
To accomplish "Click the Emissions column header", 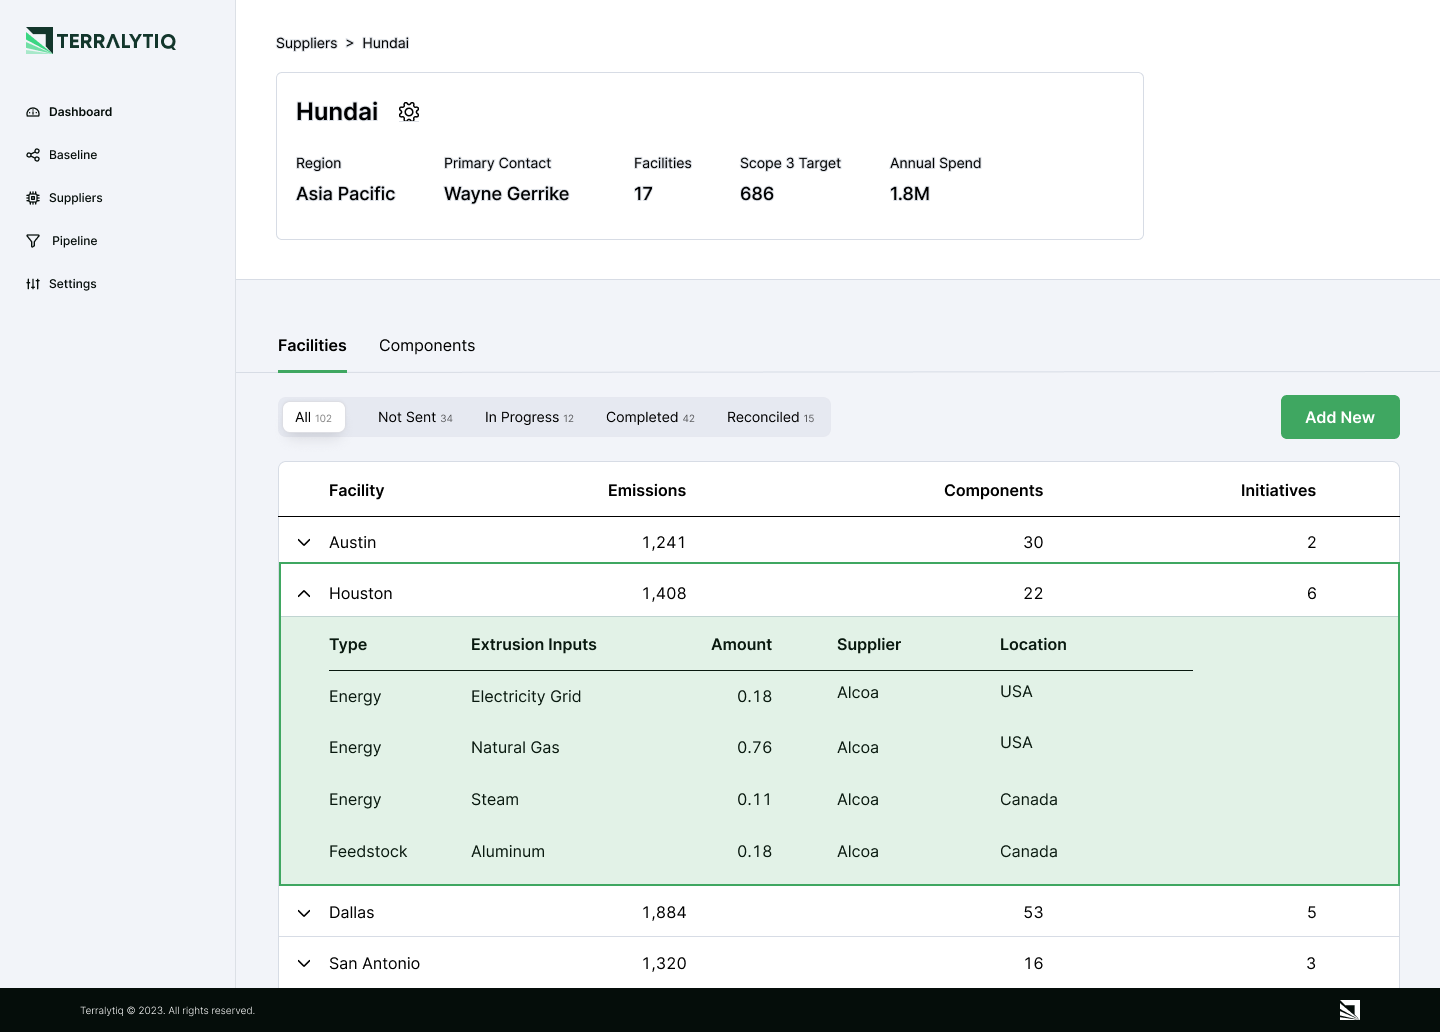I will pos(647,490).
